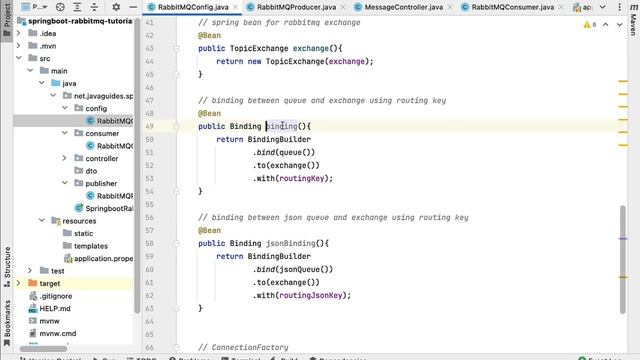
Task: Select RabbitMQ class under consumer package
Action: (109, 146)
